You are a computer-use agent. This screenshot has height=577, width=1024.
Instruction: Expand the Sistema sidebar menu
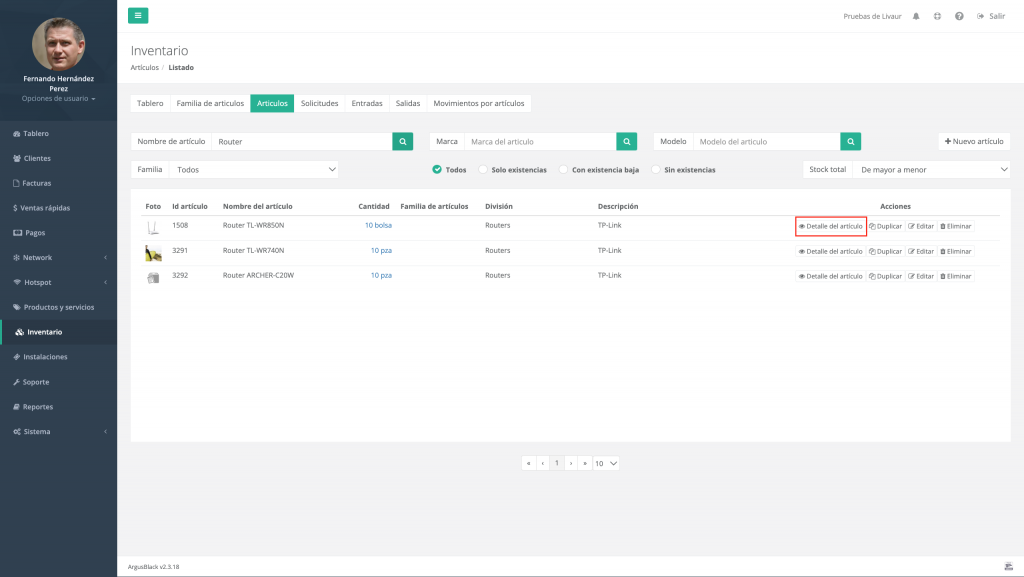(59, 432)
